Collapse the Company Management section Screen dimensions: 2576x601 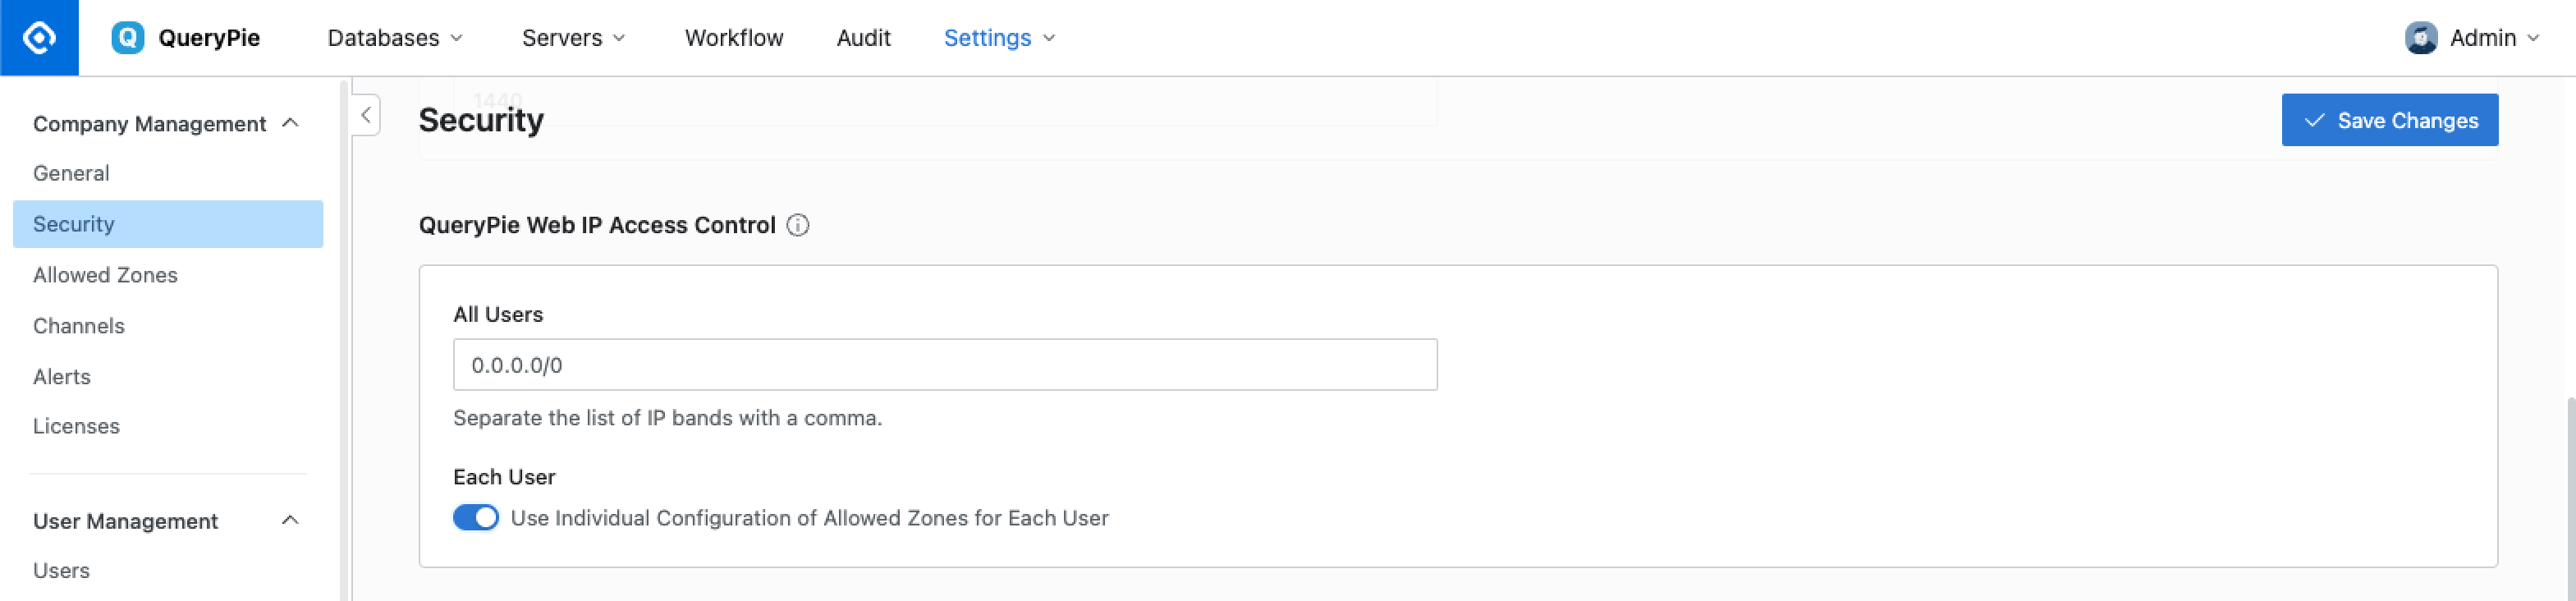[x=290, y=123]
